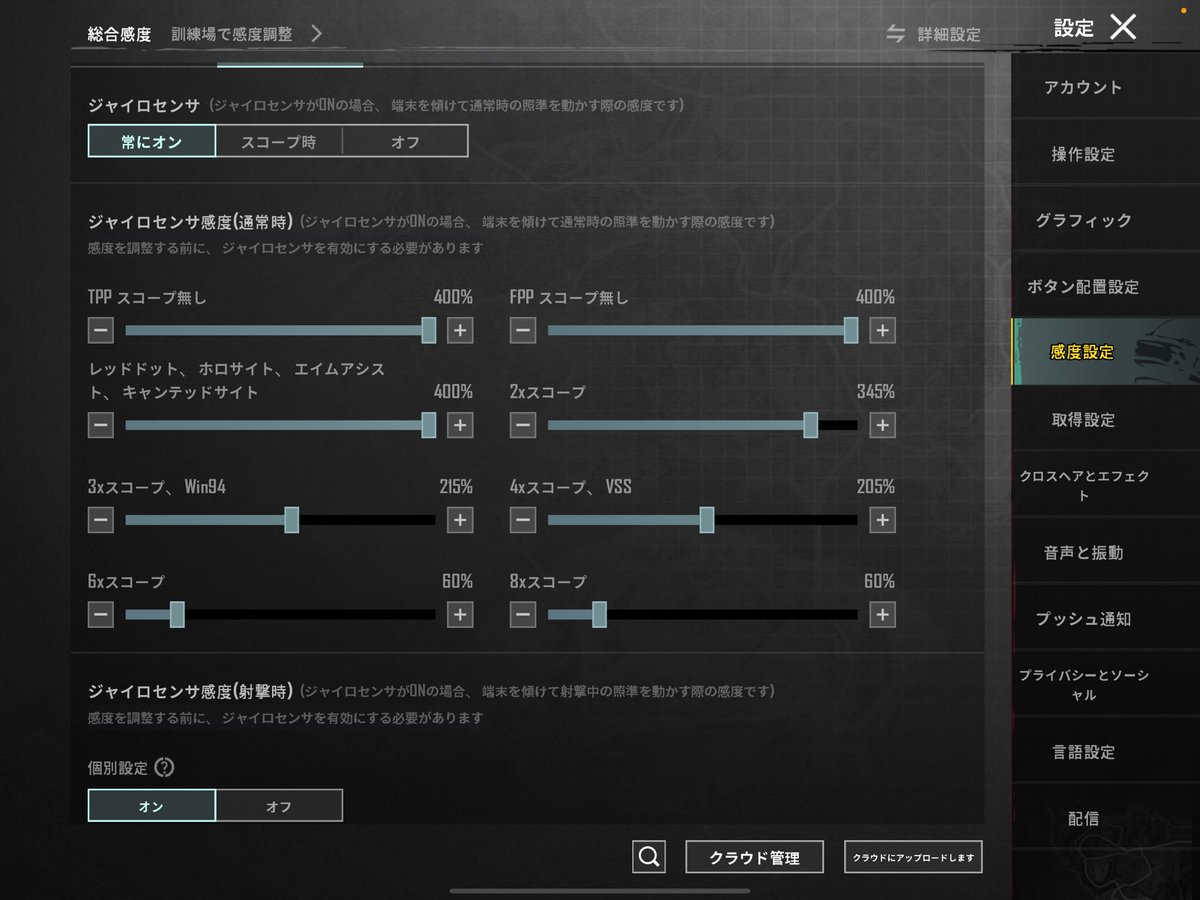The height and width of the screenshot is (900, 1200).
Task: Click the 345% value of 2xスコープ
Action: [876, 392]
